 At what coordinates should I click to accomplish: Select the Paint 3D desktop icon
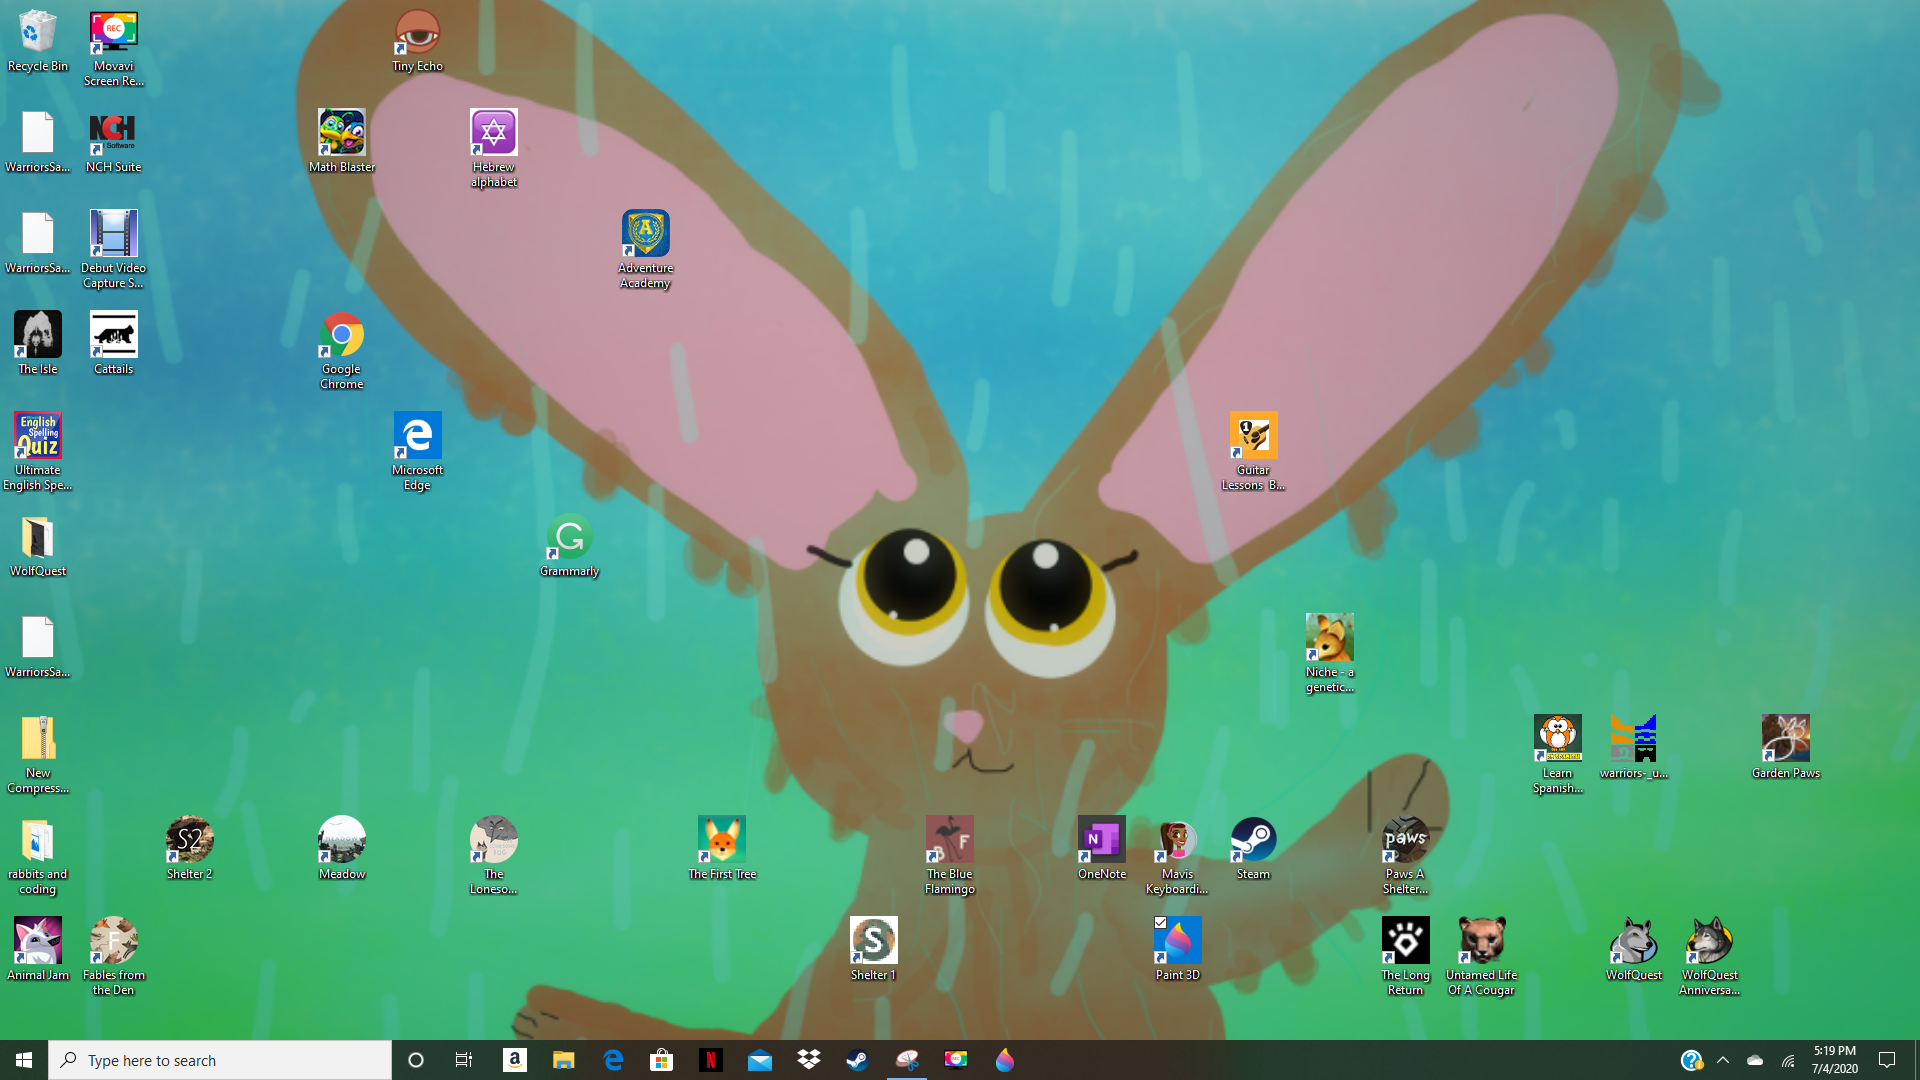pos(1177,942)
